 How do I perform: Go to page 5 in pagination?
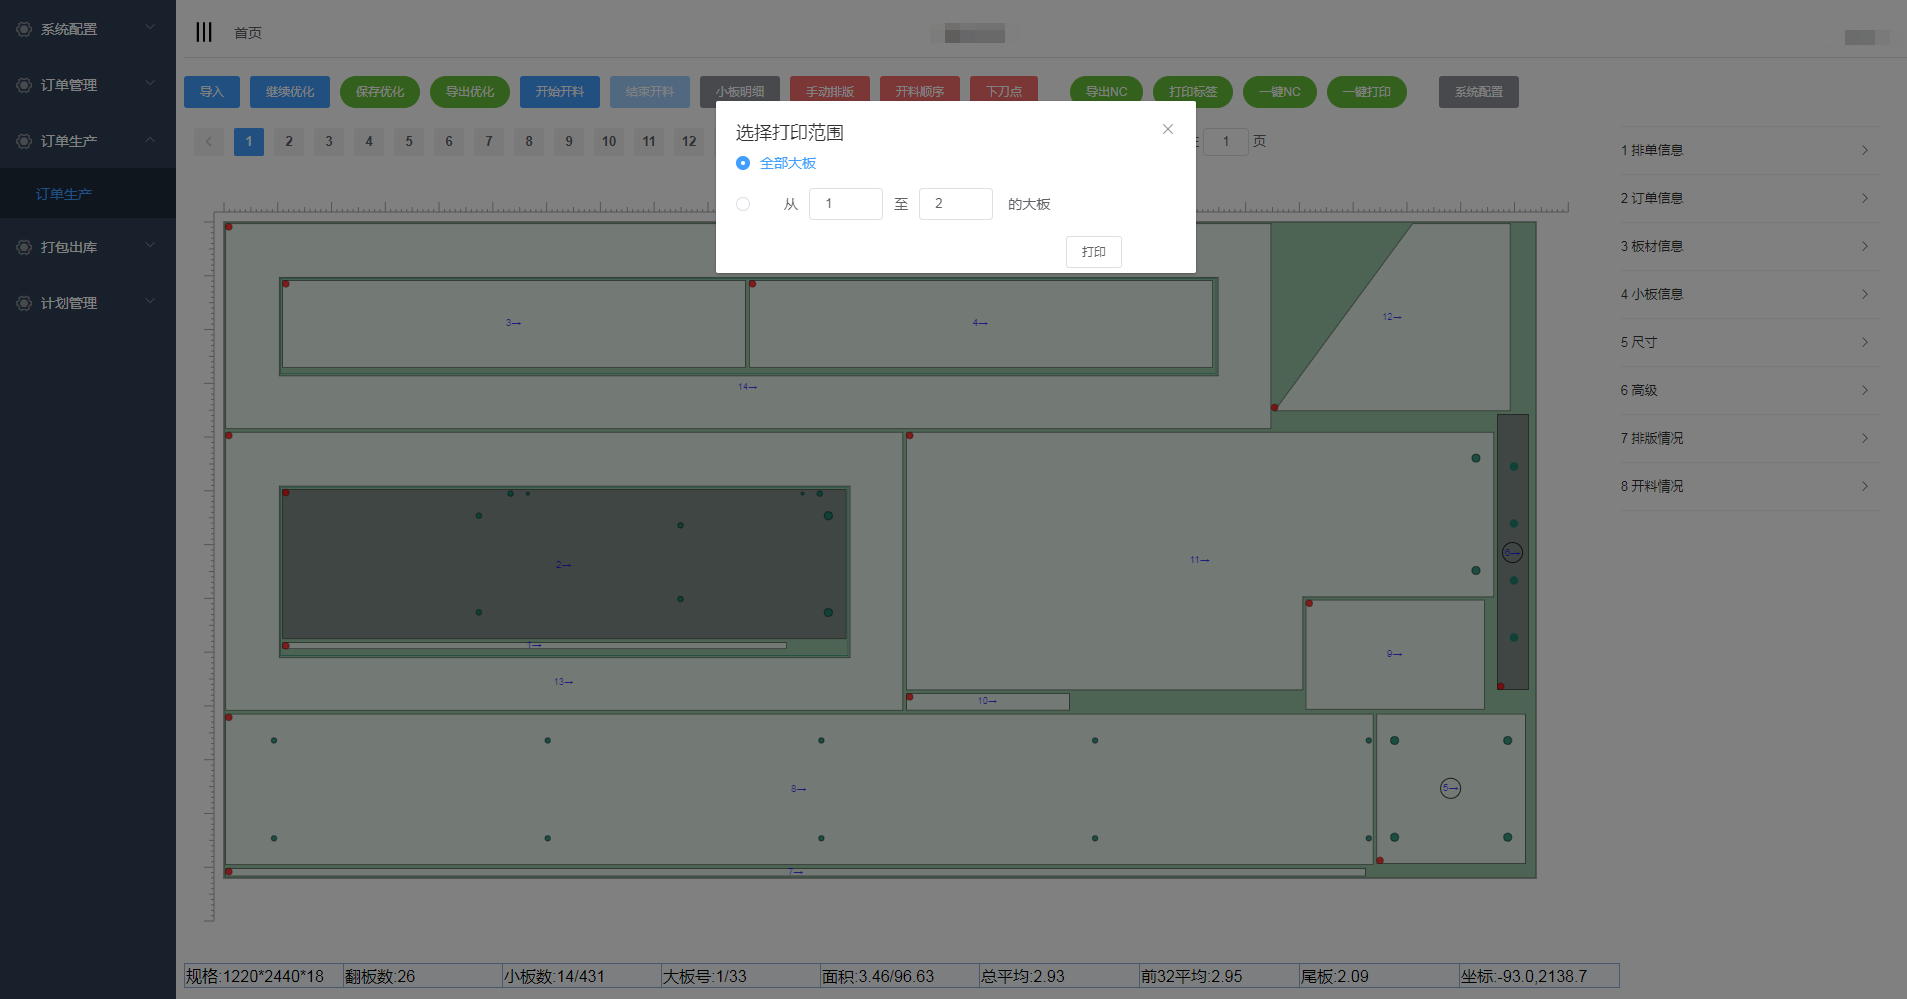[x=409, y=141]
